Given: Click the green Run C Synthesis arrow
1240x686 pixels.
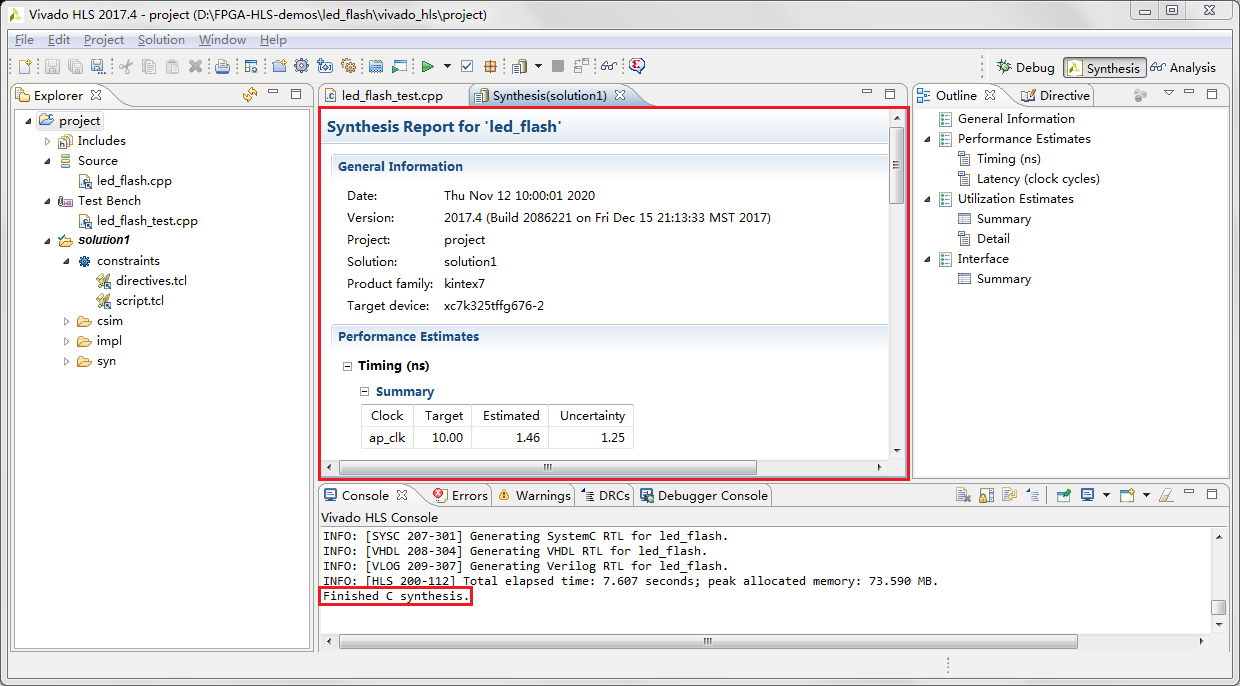Looking at the screenshot, I should click(427, 67).
